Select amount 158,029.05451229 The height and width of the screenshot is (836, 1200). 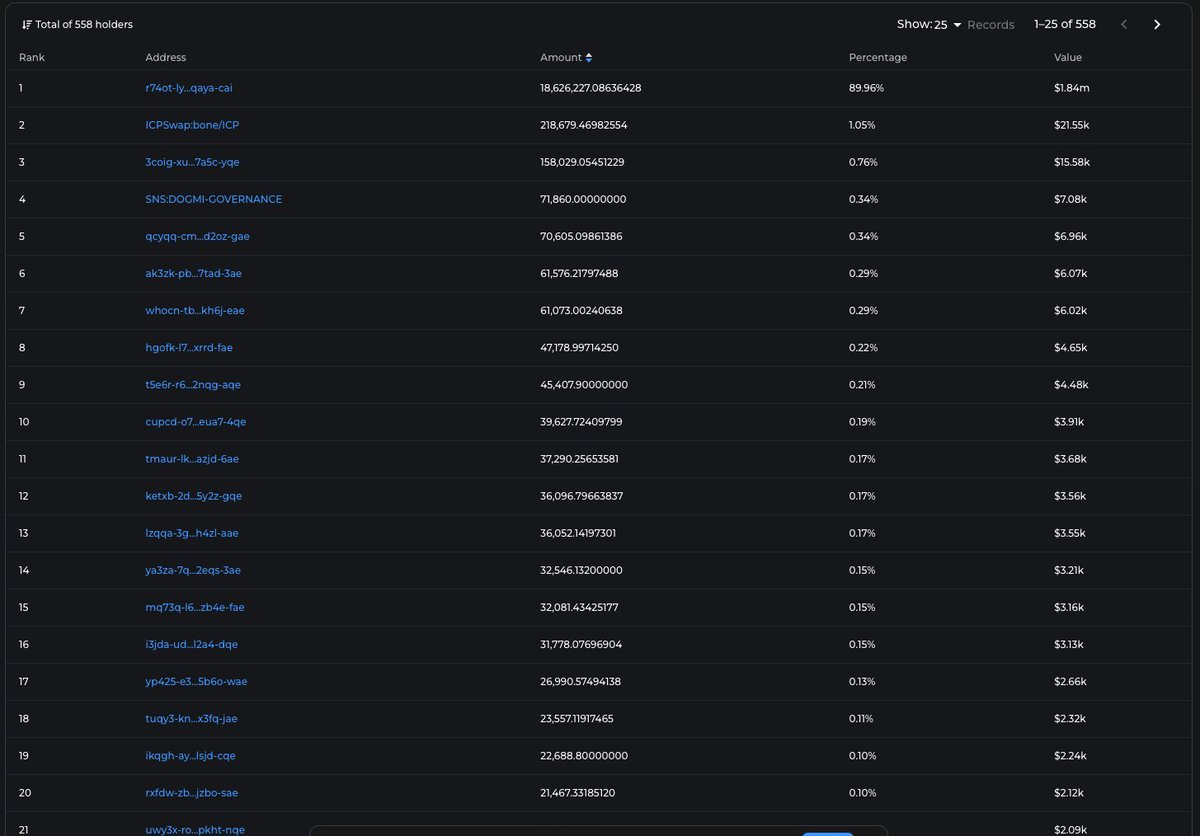click(x=583, y=162)
